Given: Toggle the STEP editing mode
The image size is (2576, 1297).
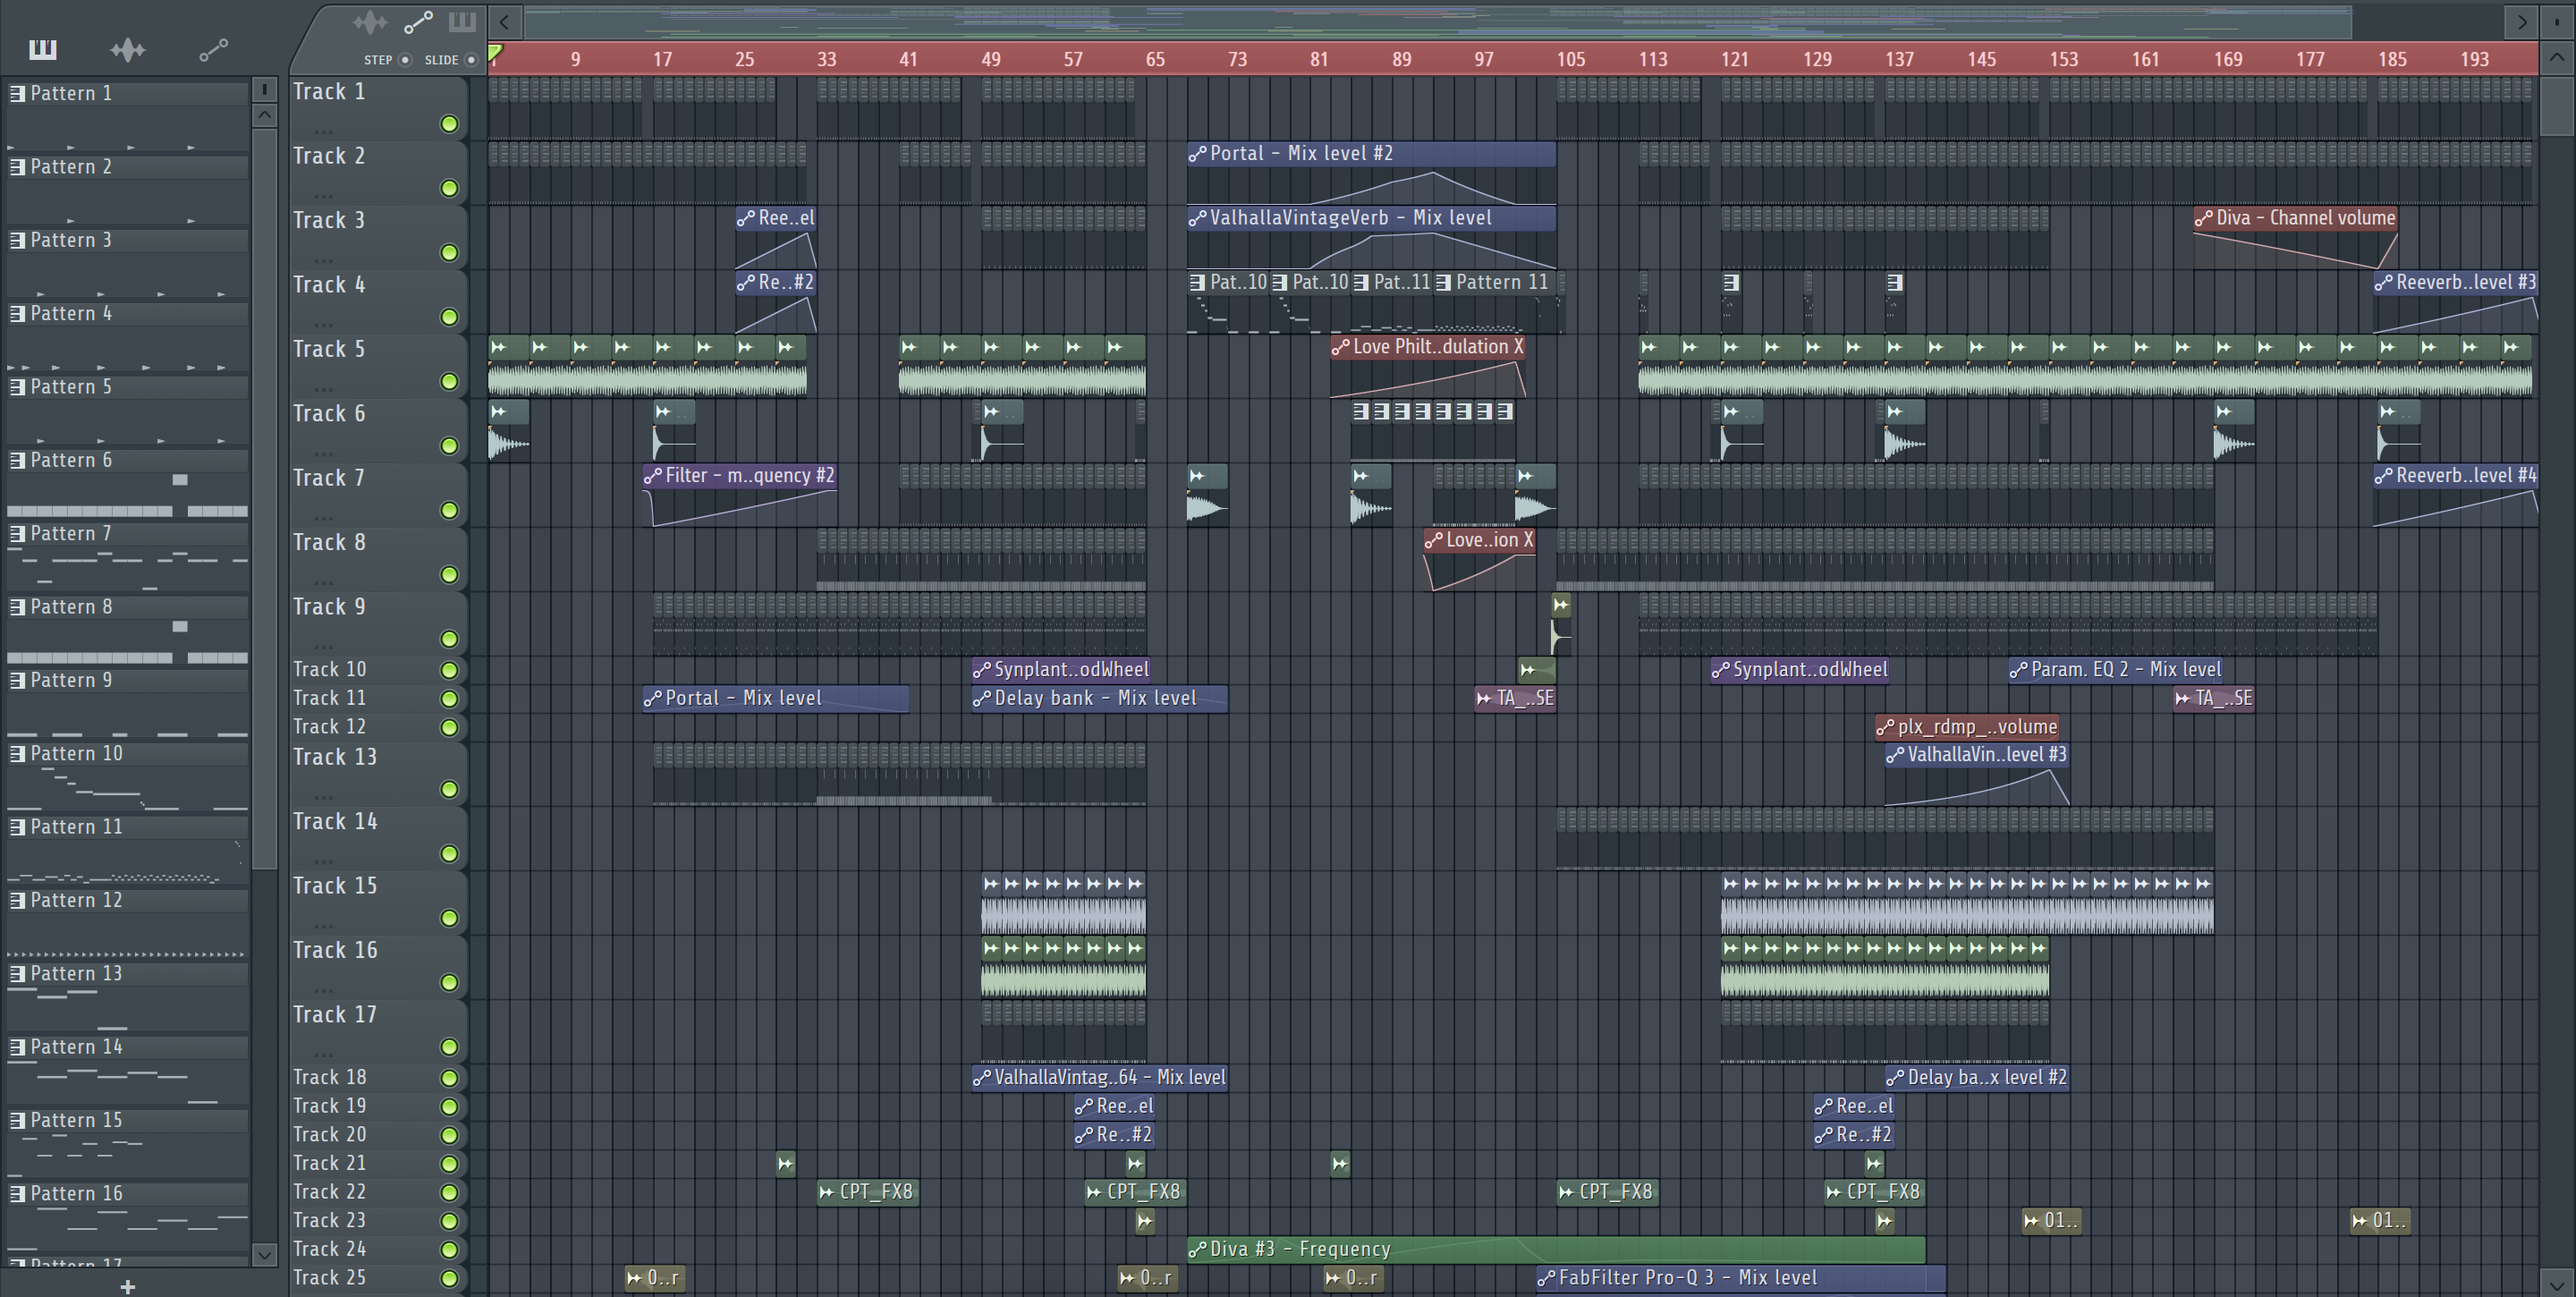Looking at the screenshot, I should pos(405,60).
